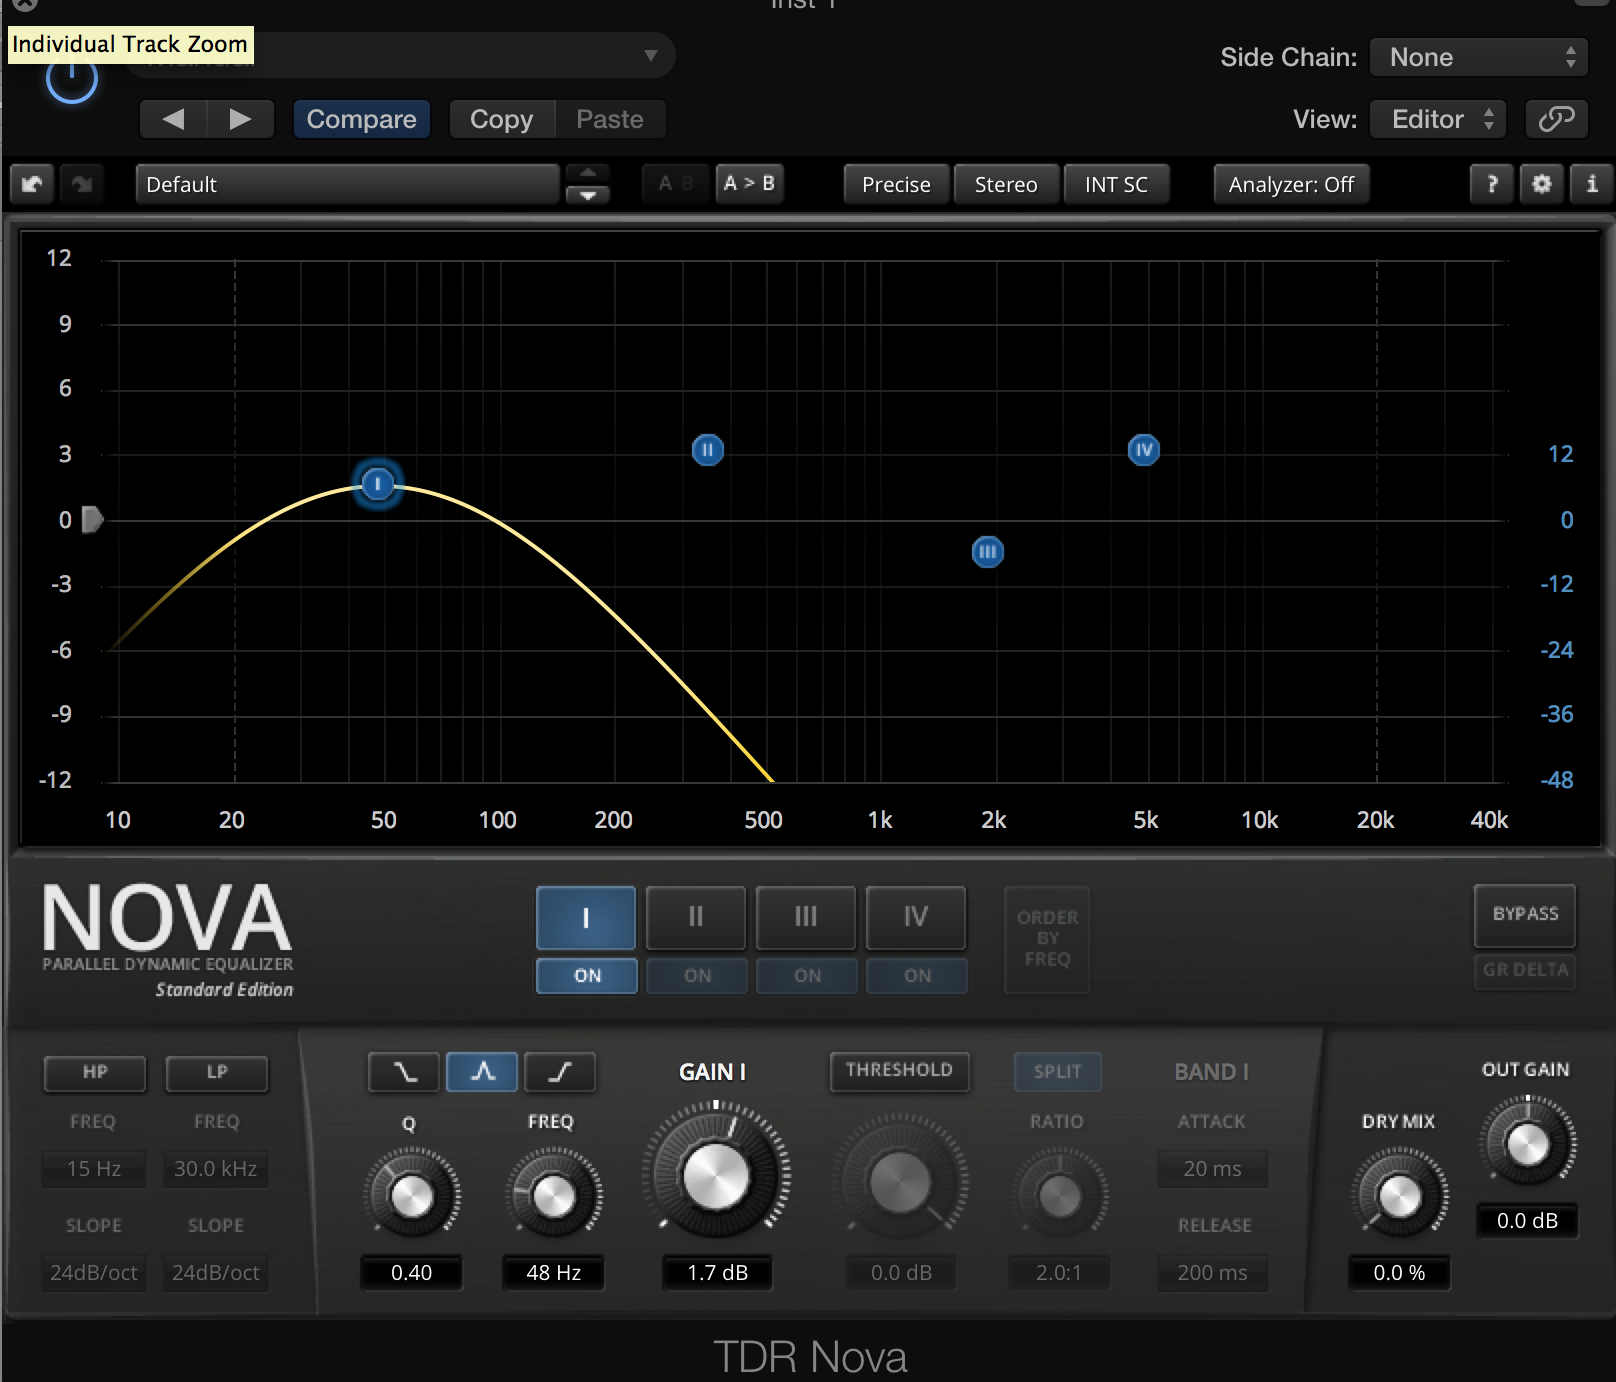Click the Analyzer: Off button
Screen dimensions: 1616x1382
[1291, 184]
